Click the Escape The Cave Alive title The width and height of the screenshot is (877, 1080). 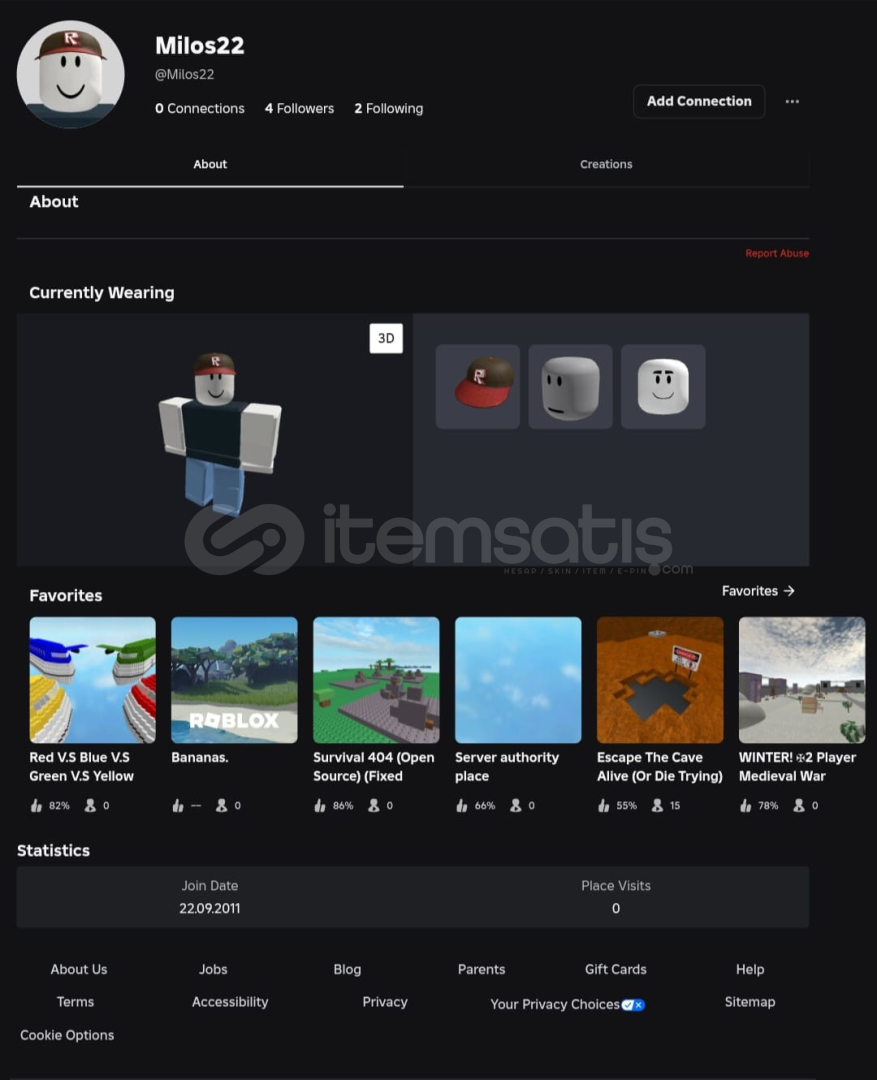tap(659, 767)
